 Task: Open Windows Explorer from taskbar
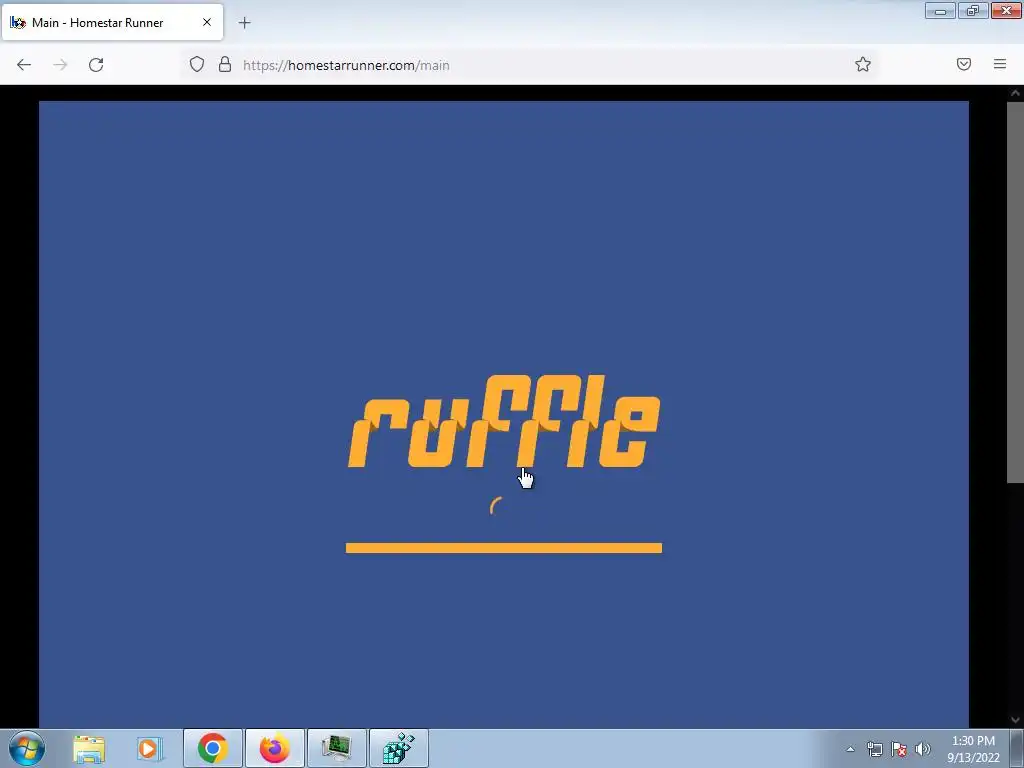click(x=89, y=748)
